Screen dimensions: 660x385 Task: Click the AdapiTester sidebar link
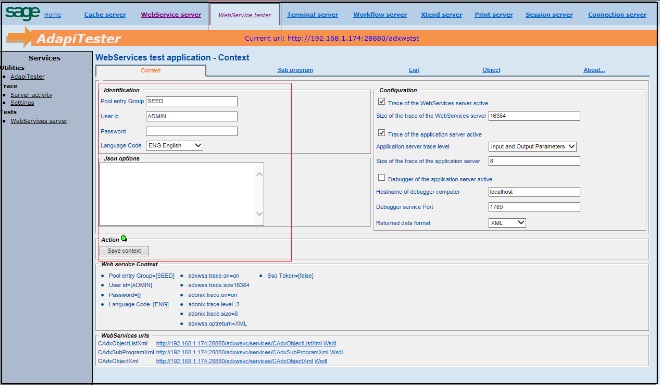pyautogui.click(x=27, y=77)
